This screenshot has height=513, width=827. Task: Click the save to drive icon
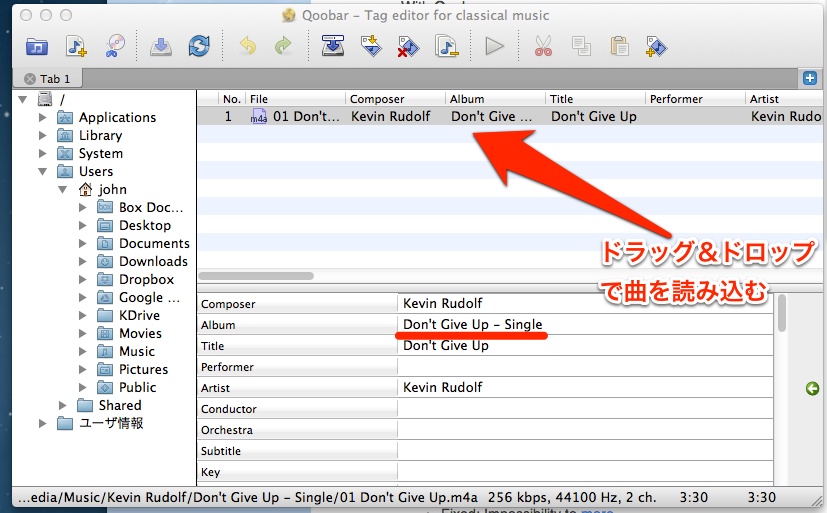(161, 46)
